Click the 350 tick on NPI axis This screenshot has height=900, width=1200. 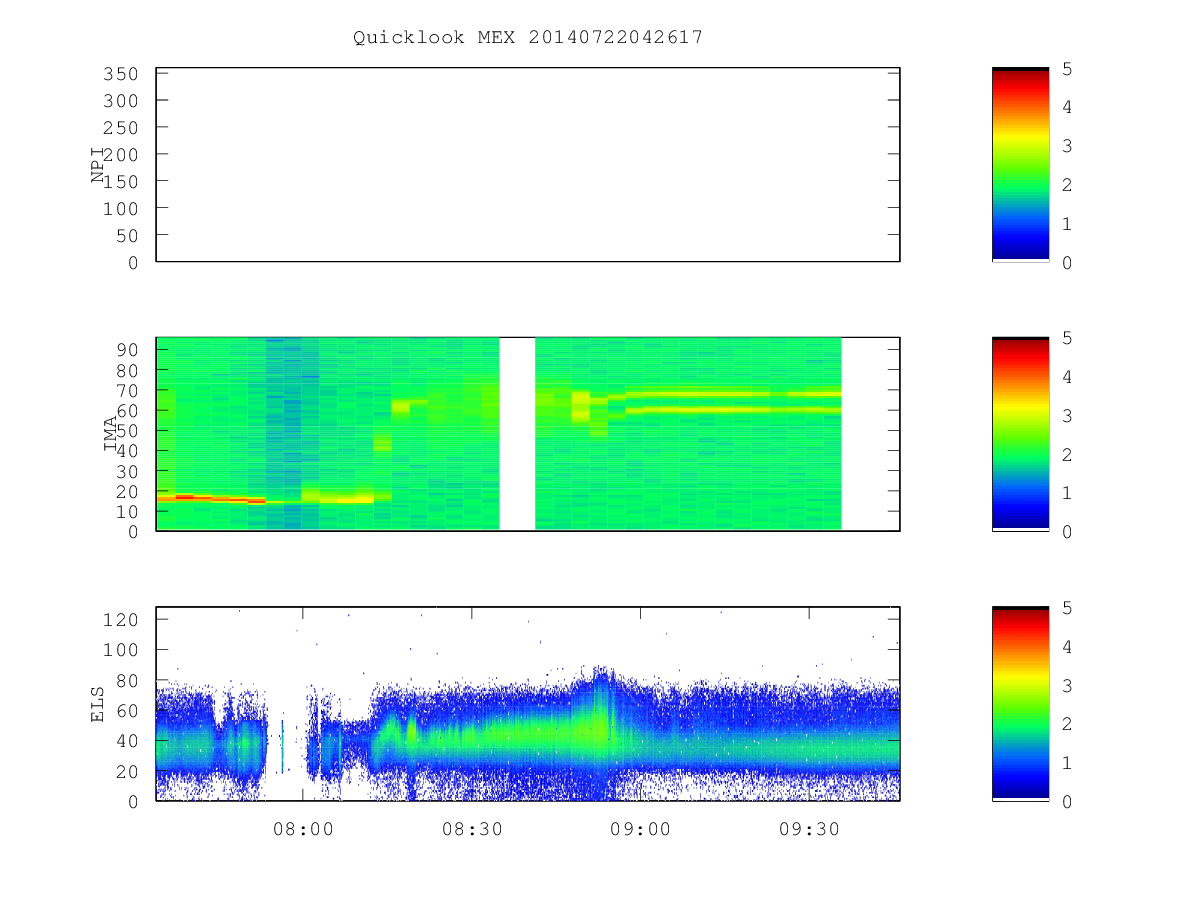tap(120, 74)
